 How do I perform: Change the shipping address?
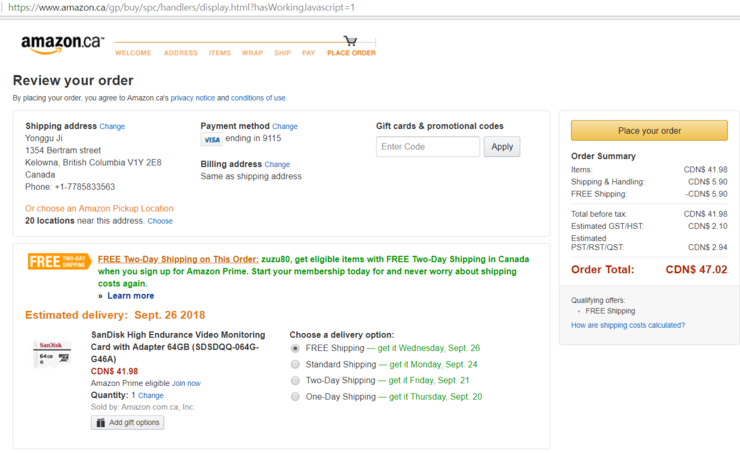click(x=112, y=126)
